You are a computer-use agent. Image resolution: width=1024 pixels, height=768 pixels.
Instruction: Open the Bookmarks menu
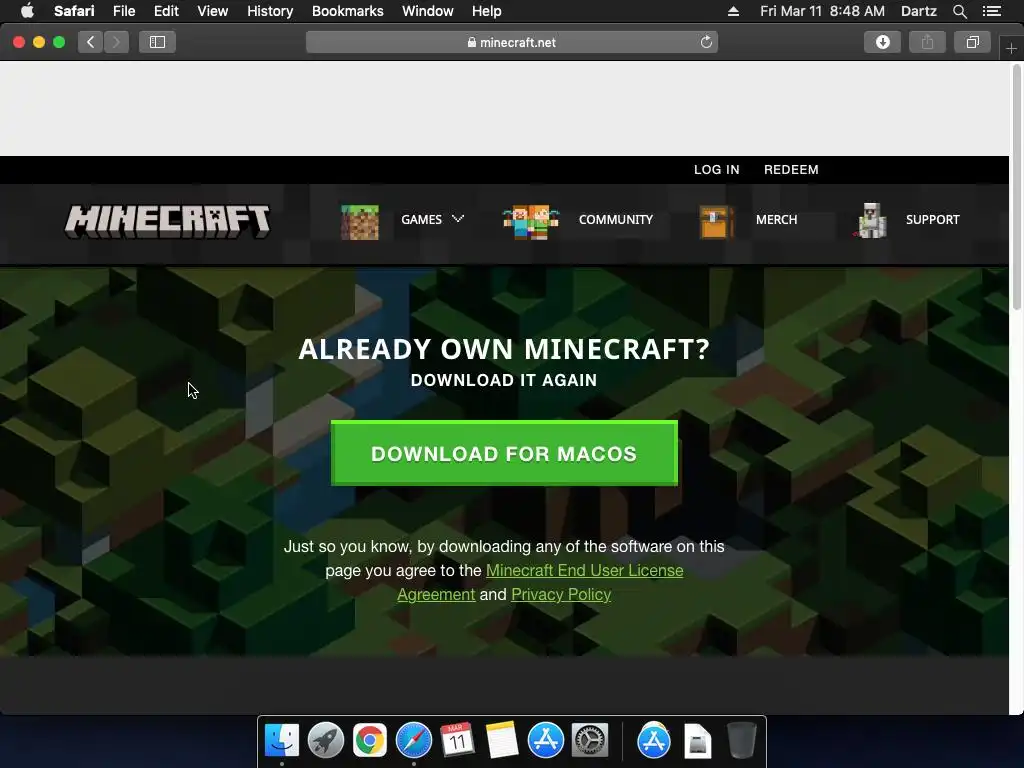pos(347,11)
